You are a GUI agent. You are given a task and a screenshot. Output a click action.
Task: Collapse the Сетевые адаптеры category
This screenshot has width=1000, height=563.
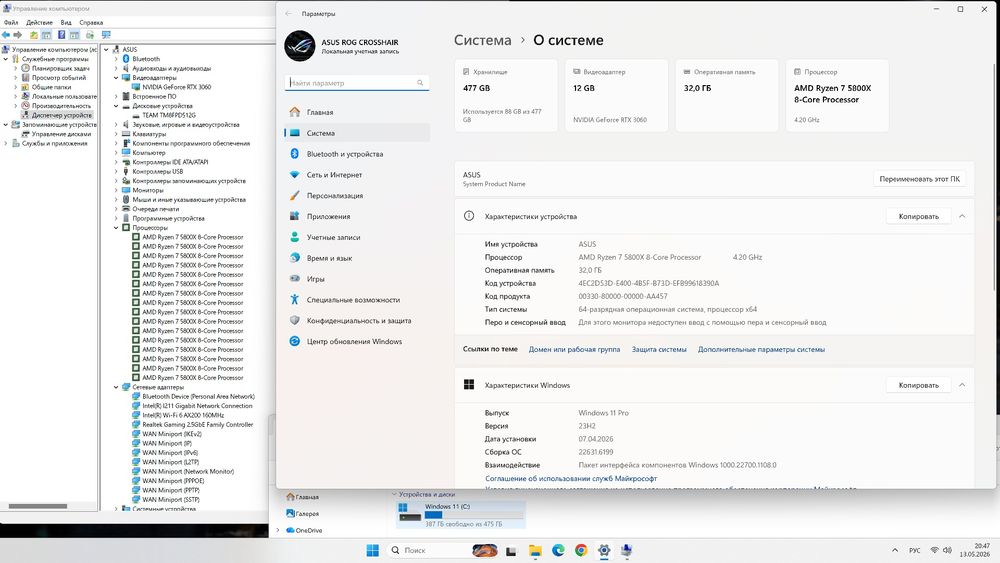(116, 387)
